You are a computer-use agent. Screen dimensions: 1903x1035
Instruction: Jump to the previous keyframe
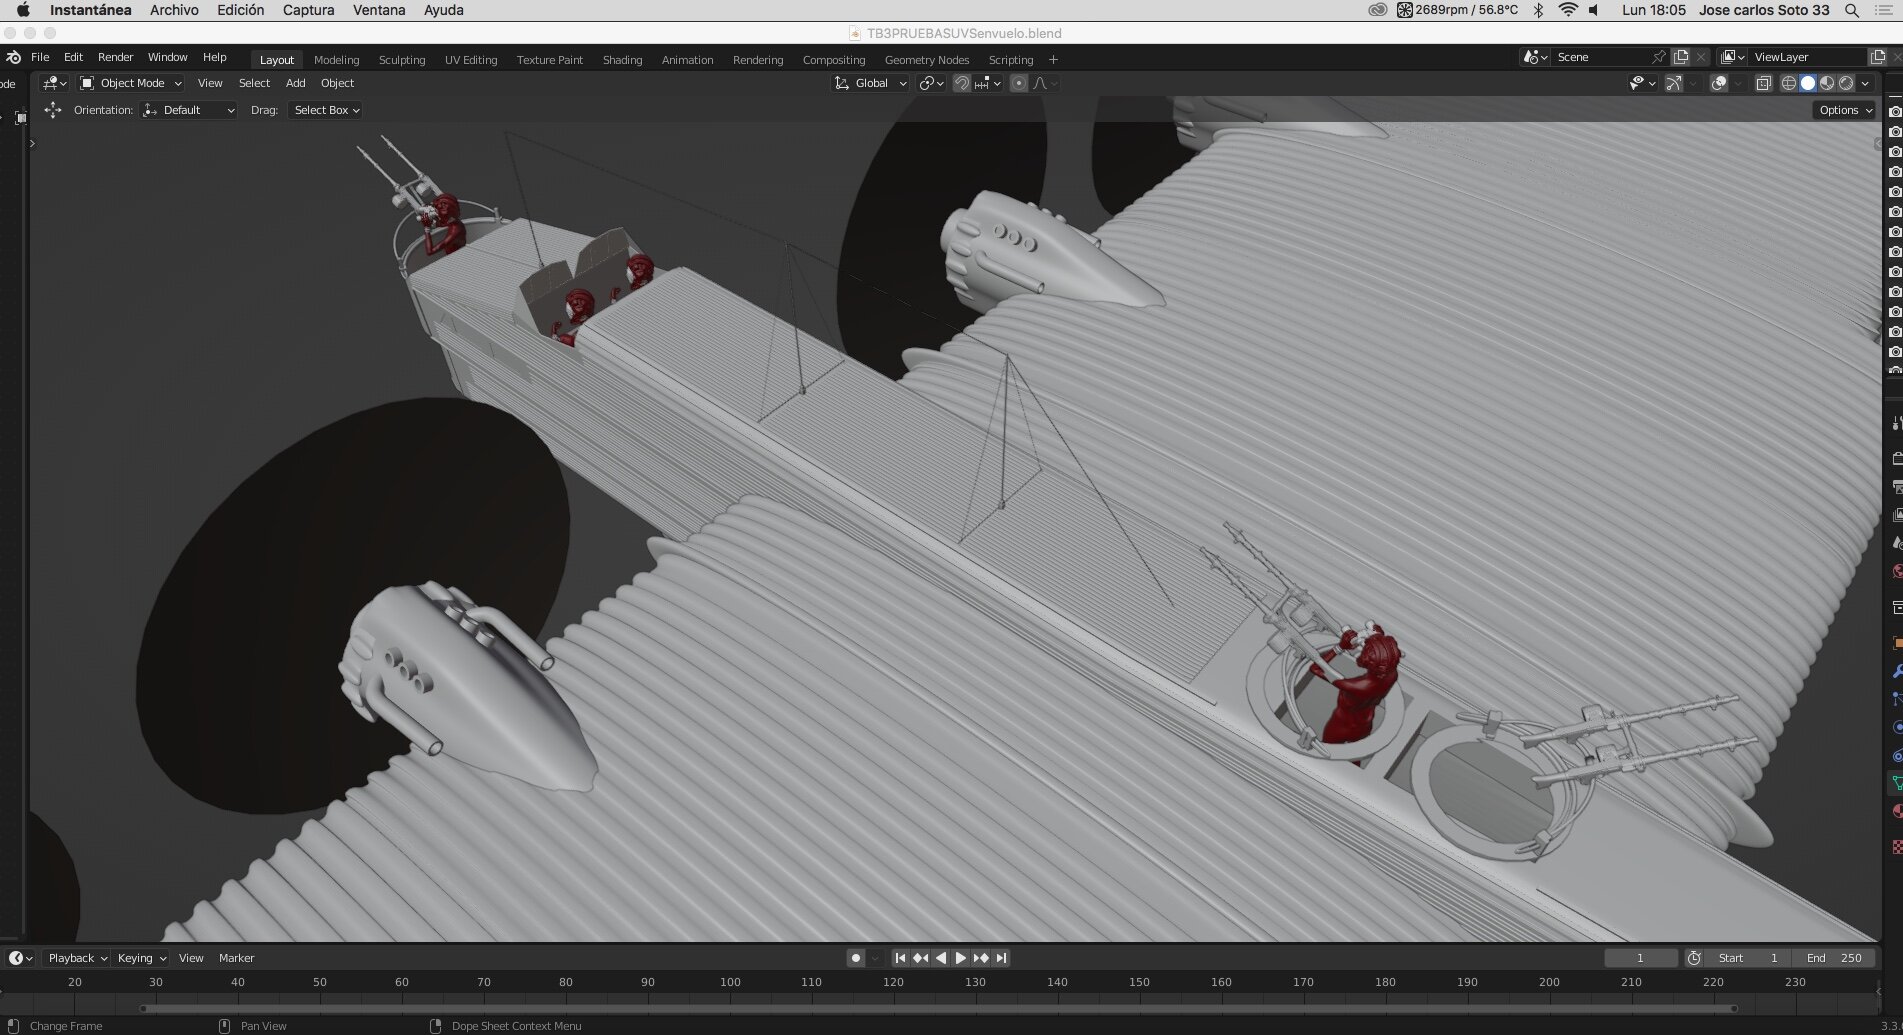920,958
